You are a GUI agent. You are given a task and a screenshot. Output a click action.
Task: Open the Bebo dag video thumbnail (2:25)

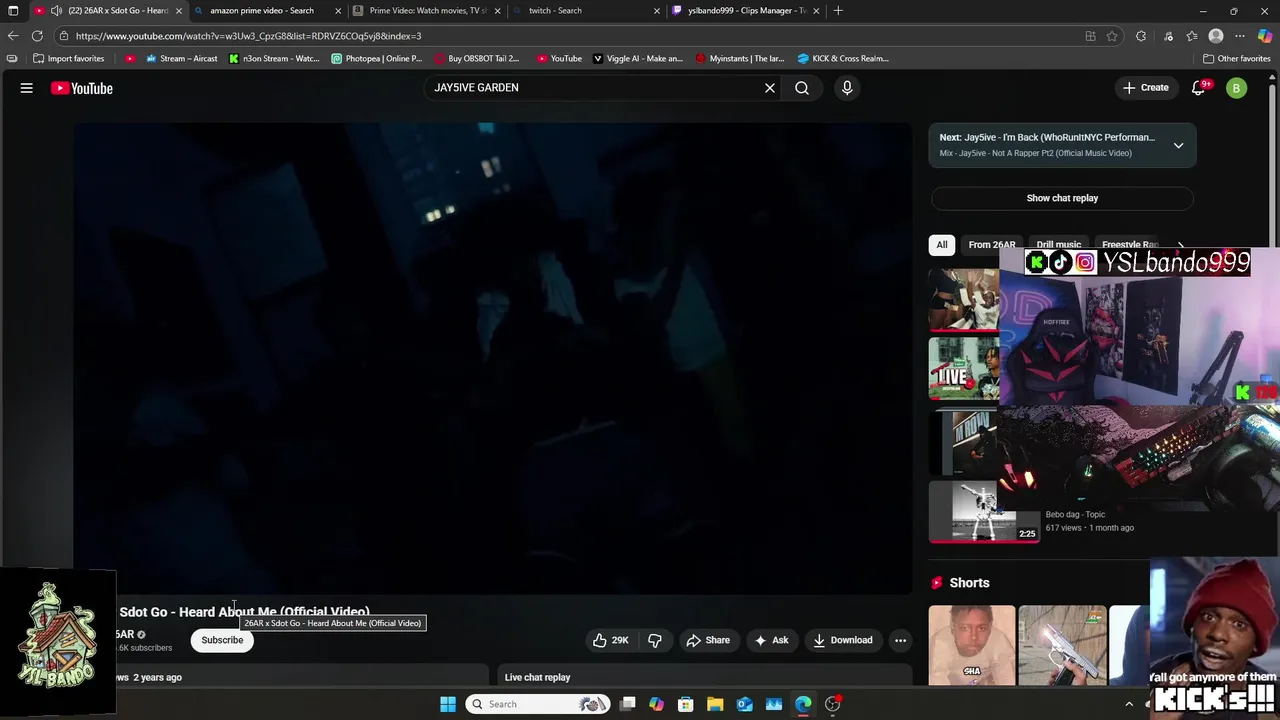(984, 511)
